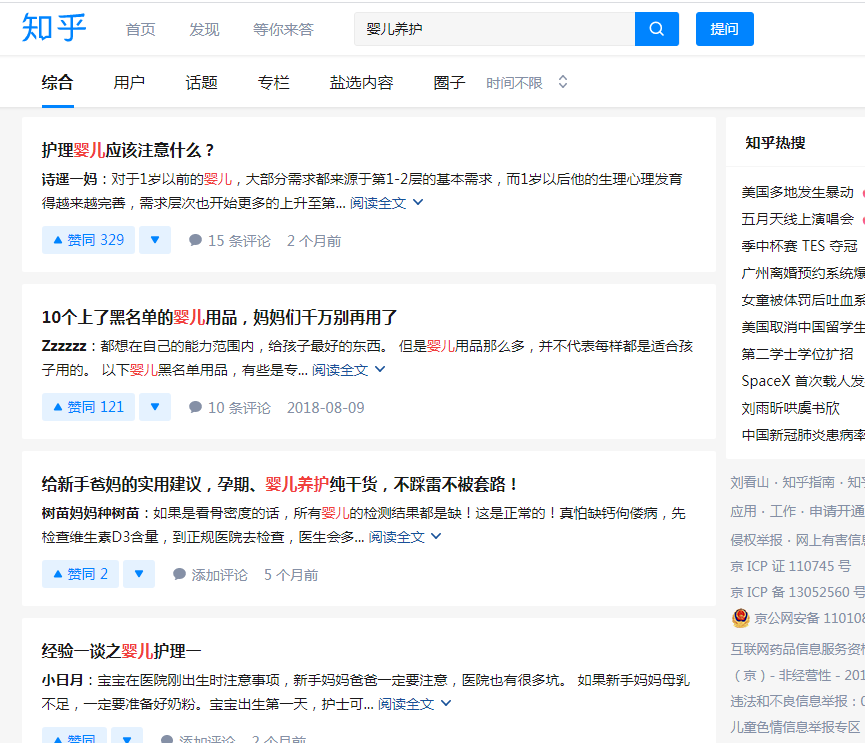This screenshot has width=865, height=743.
Task: Open the 15 条评论 comments
Action: (x=229, y=241)
